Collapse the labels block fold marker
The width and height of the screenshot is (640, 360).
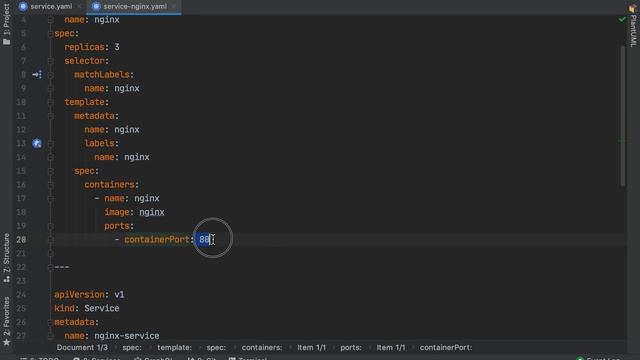click(x=50, y=143)
